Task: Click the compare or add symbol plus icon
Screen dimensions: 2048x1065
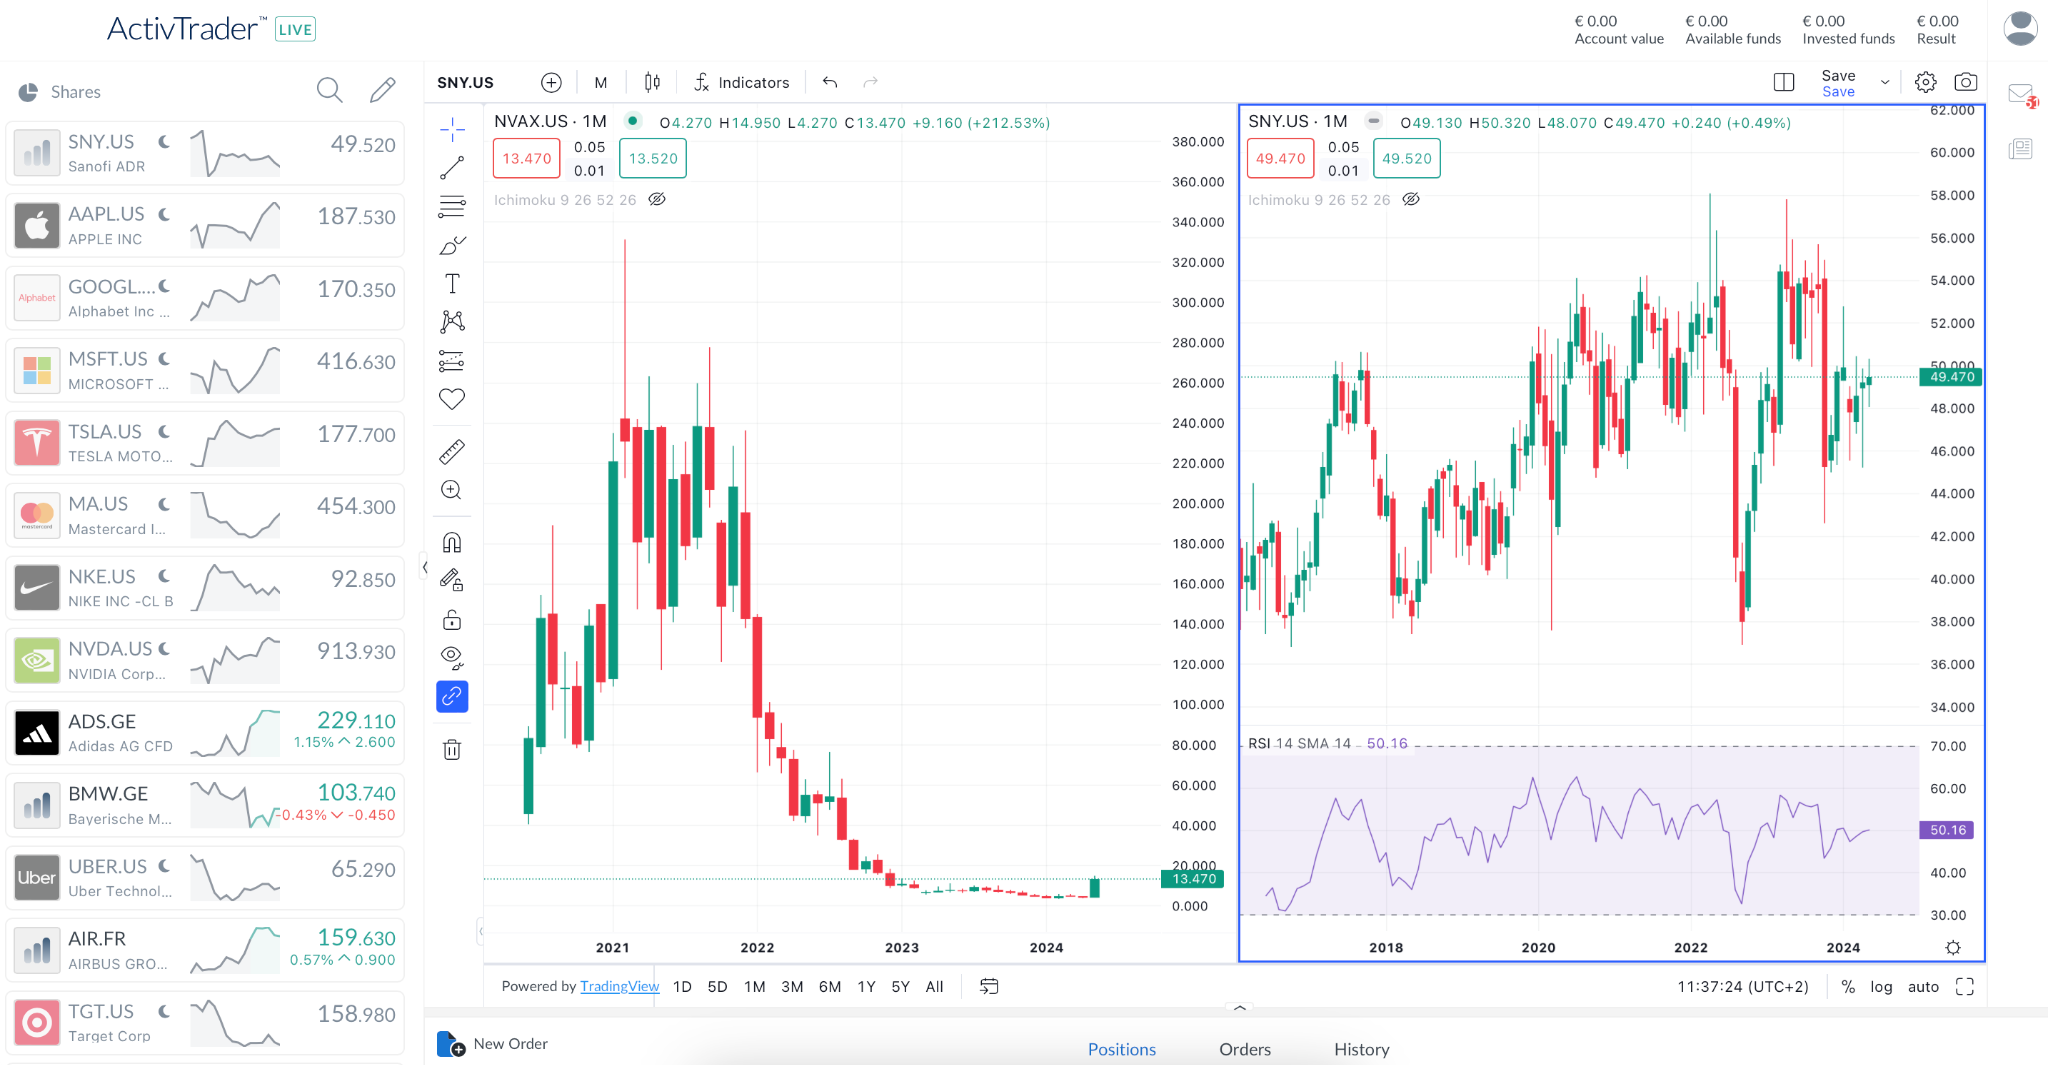Action: [551, 82]
